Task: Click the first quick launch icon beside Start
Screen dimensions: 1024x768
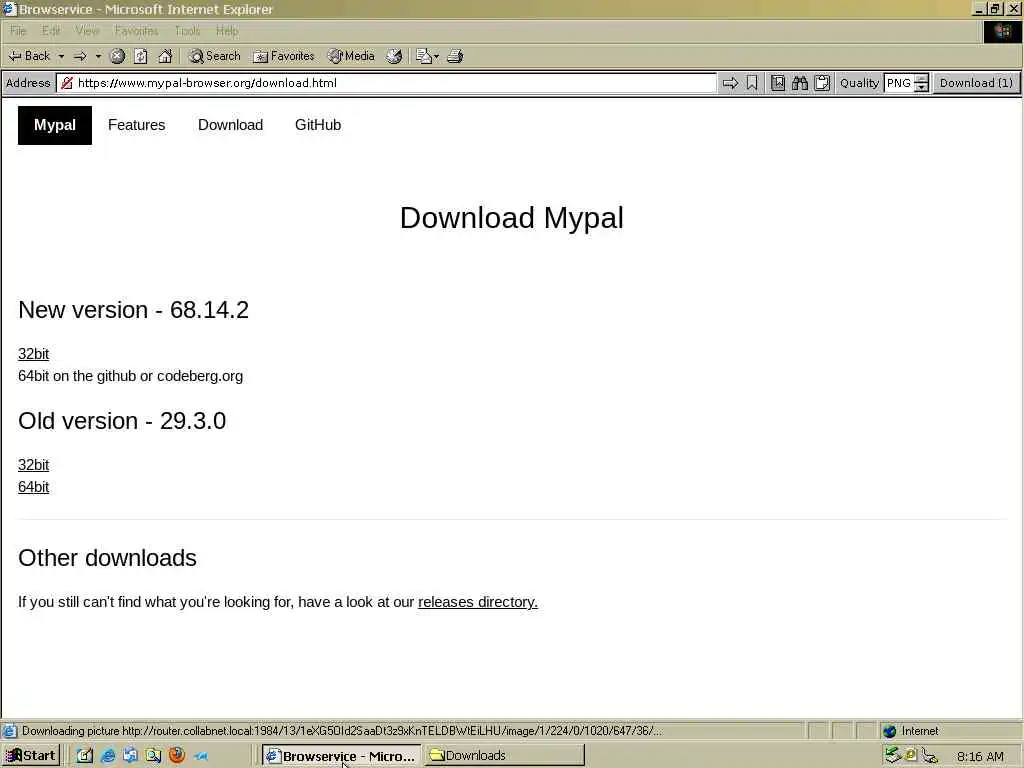Action: click(85, 756)
